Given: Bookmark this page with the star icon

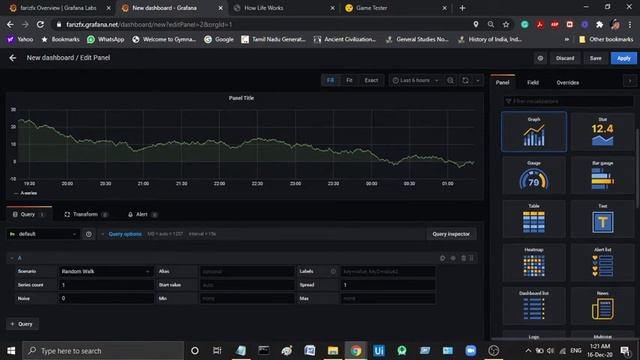Looking at the screenshot, I should (506, 24).
